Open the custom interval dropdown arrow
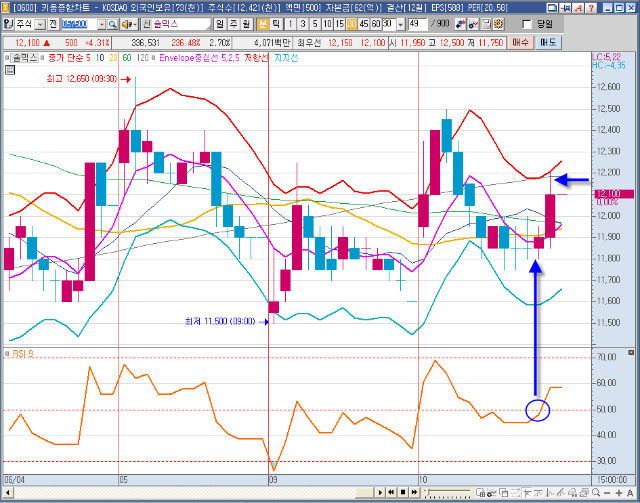Viewport: 640px width, 503px height. tap(400, 25)
